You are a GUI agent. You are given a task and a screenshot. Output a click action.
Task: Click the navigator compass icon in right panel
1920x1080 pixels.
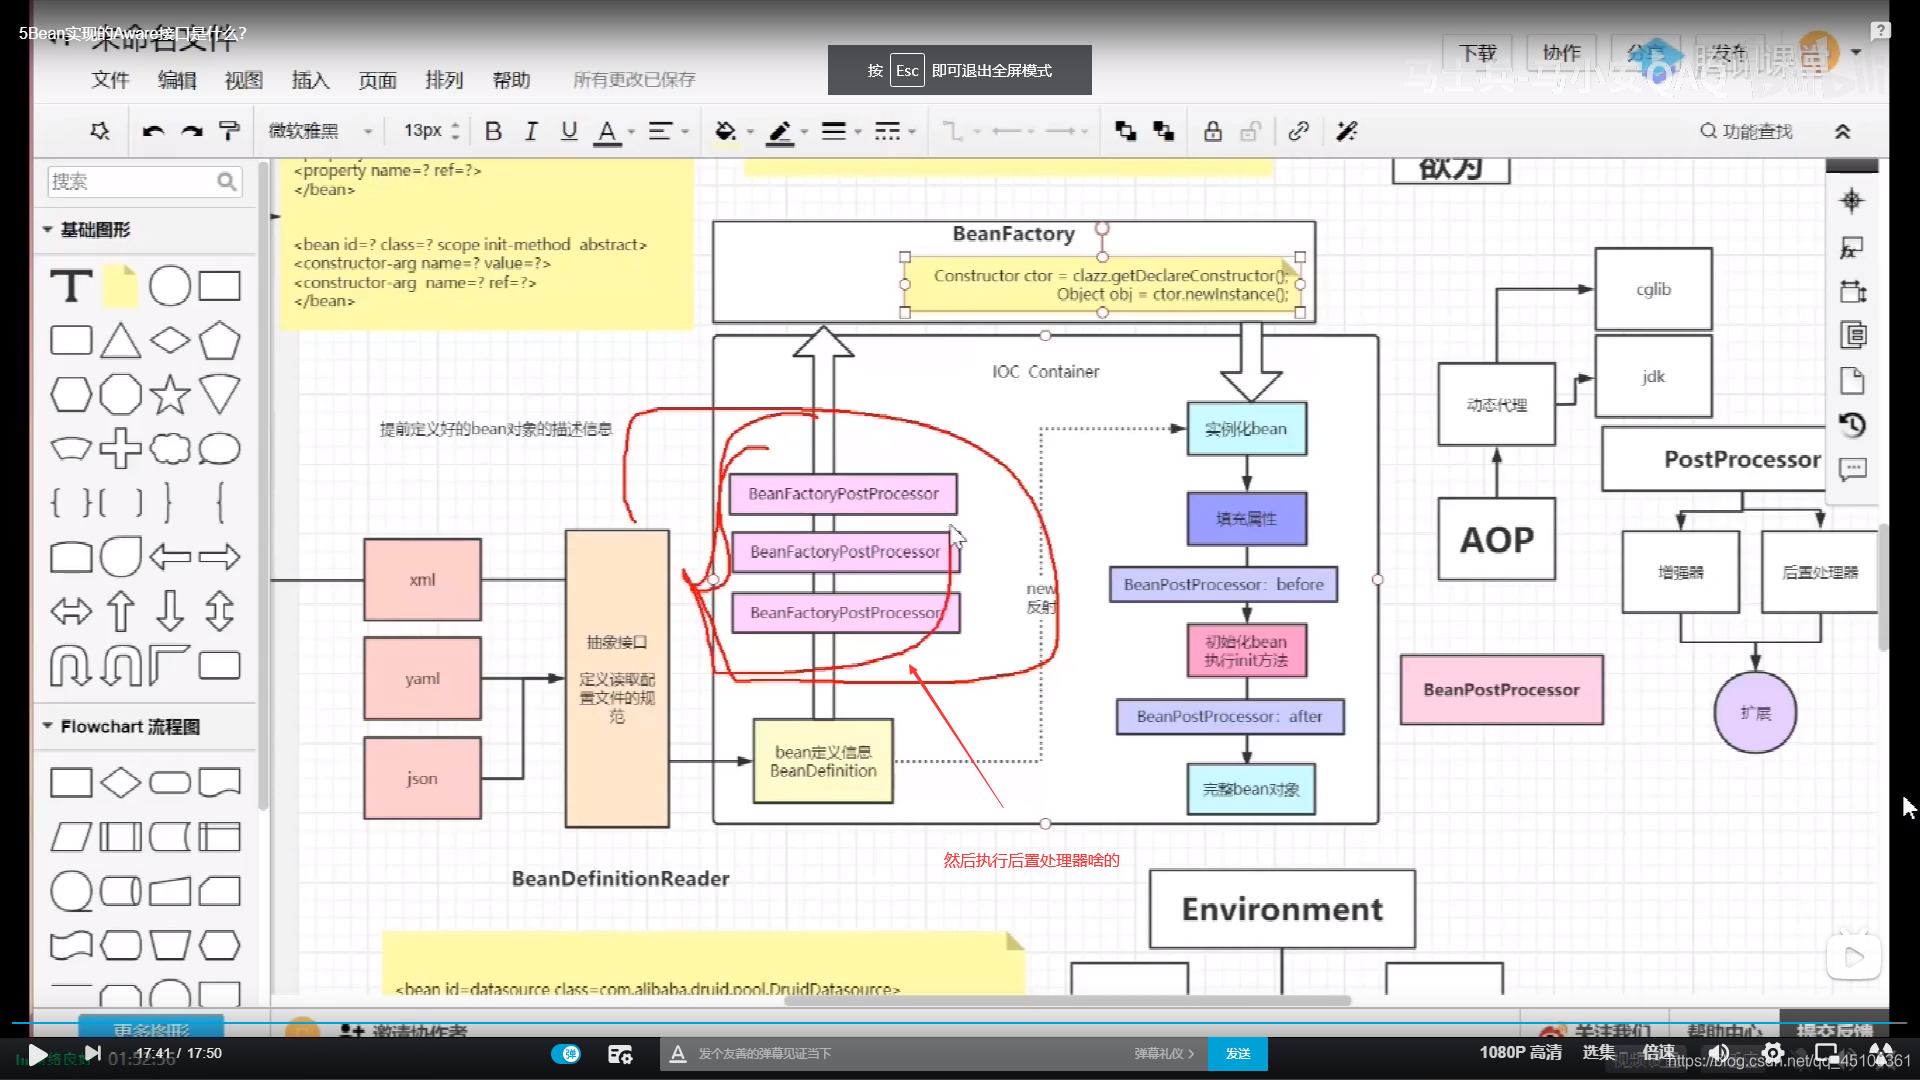pyautogui.click(x=1852, y=201)
